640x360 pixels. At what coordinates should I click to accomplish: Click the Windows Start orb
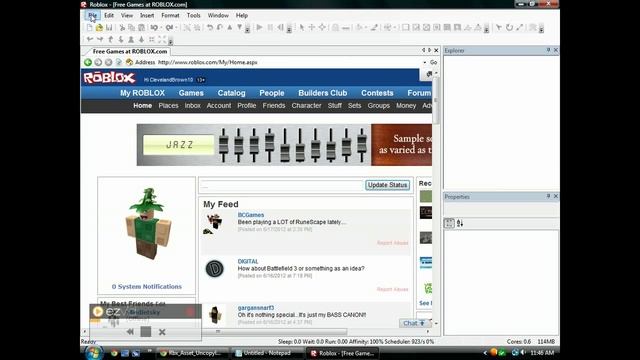(93, 353)
